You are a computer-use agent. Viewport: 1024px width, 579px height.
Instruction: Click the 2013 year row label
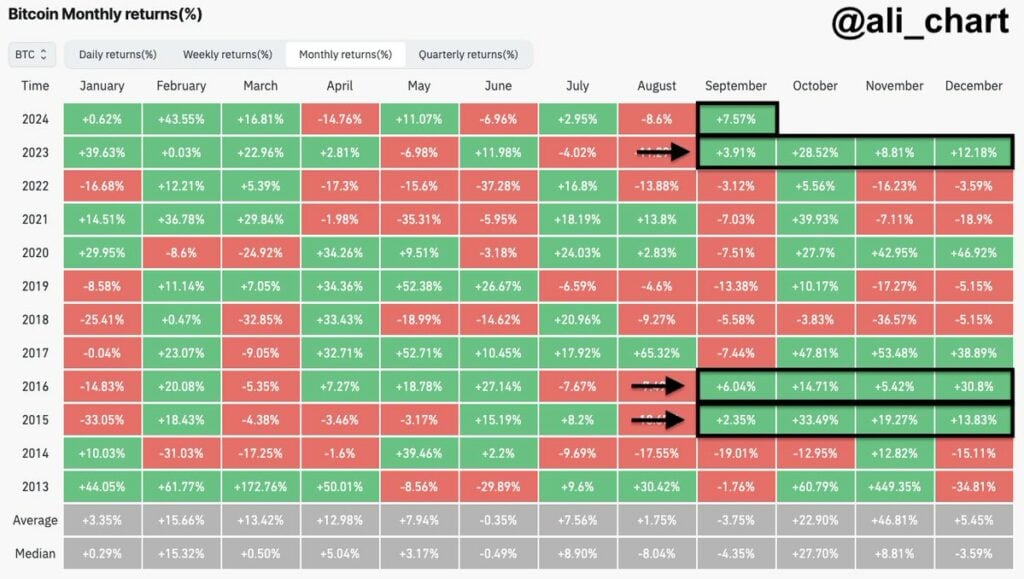(x=35, y=486)
